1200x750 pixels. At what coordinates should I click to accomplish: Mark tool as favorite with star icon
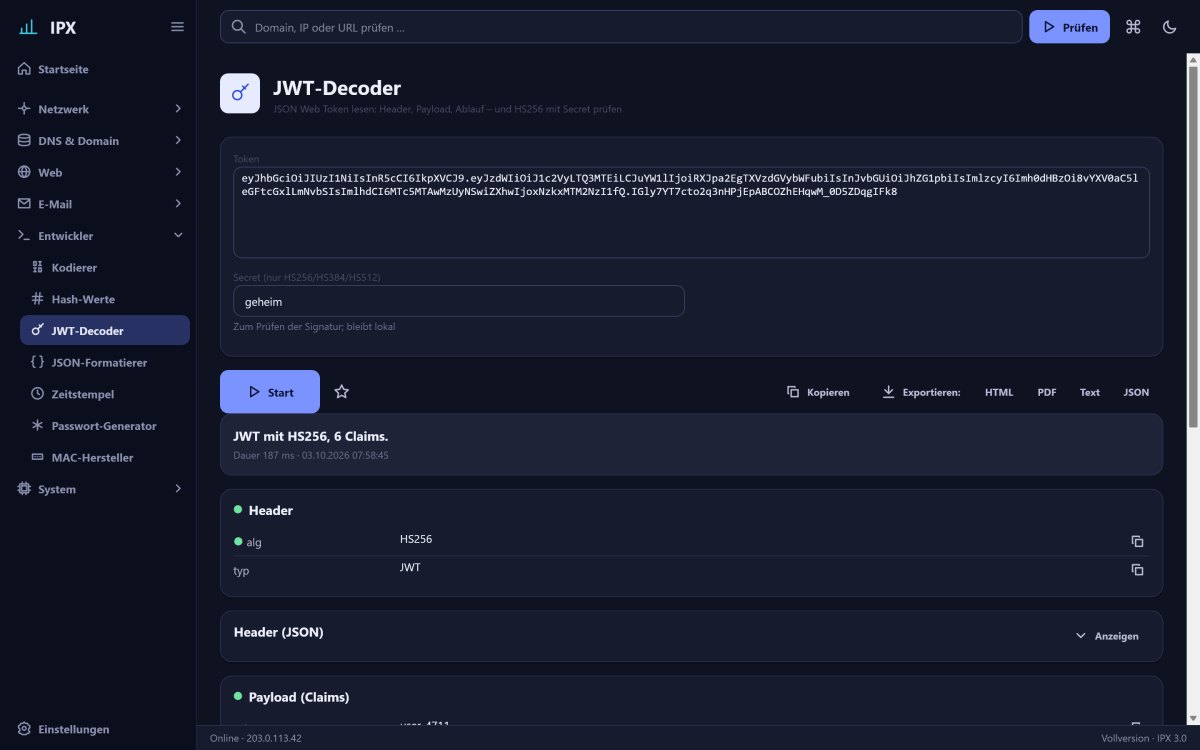tap(341, 392)
